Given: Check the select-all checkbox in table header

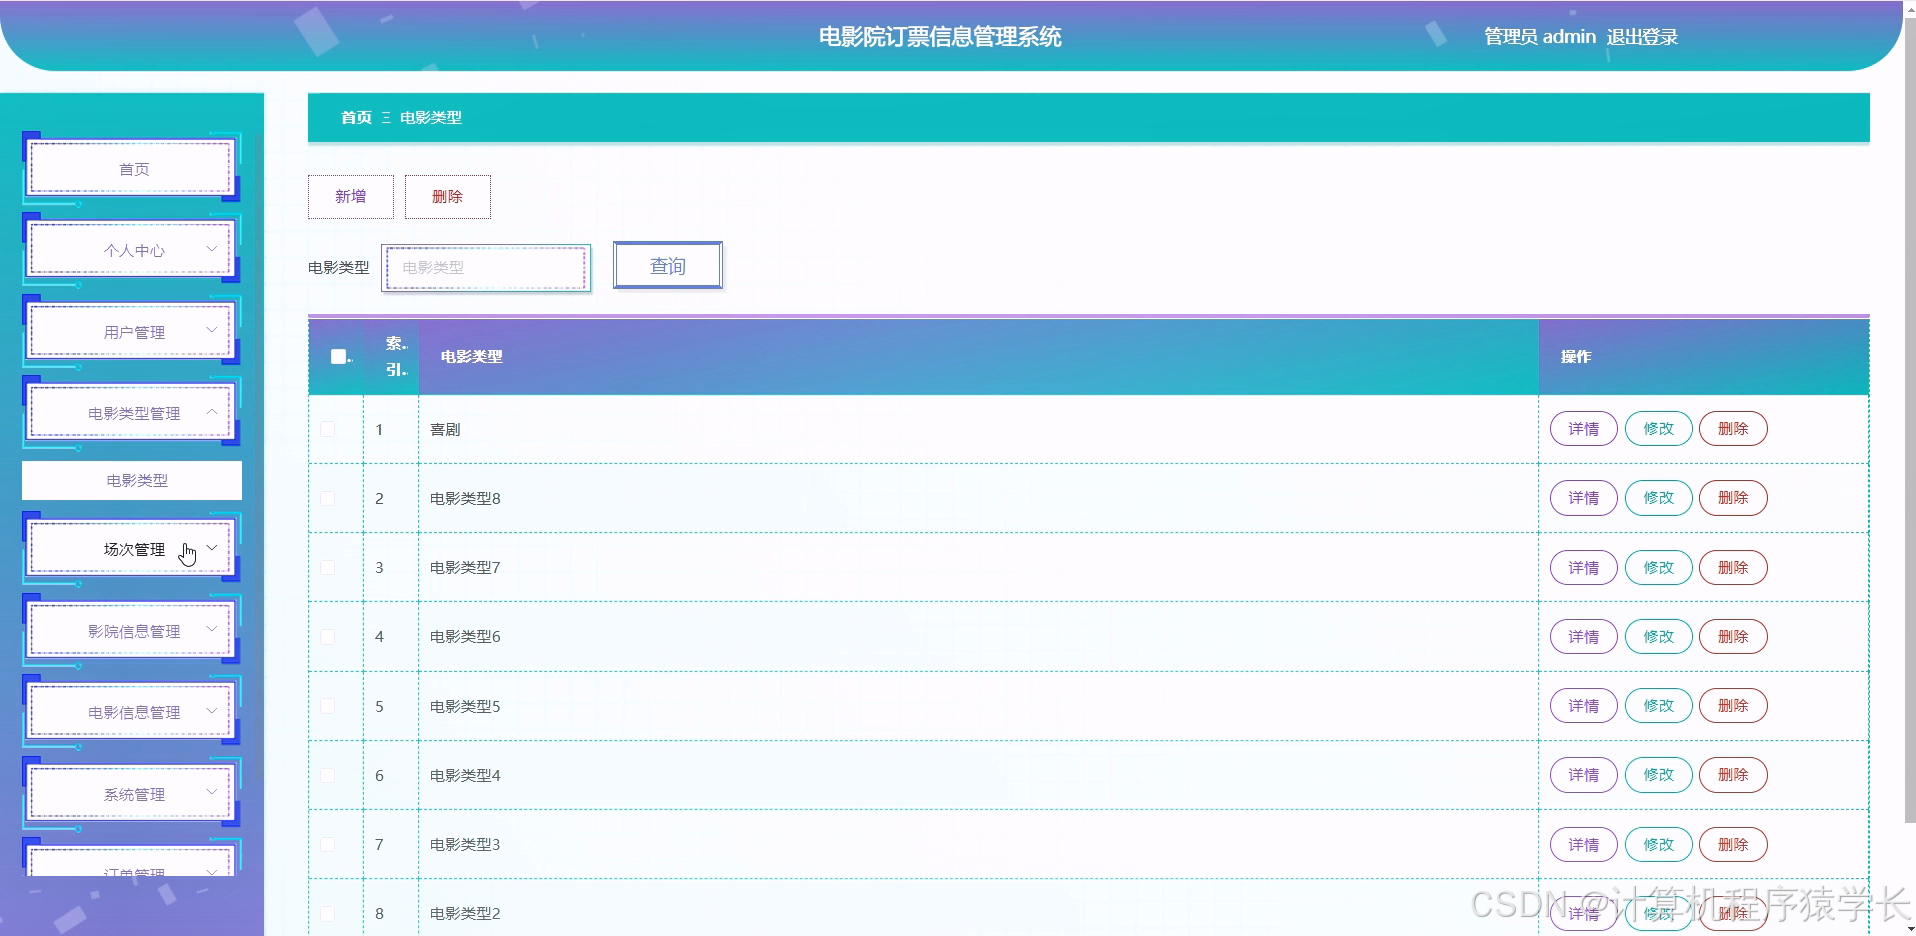Looking at the screenshot, I should [x=338, y=356].
